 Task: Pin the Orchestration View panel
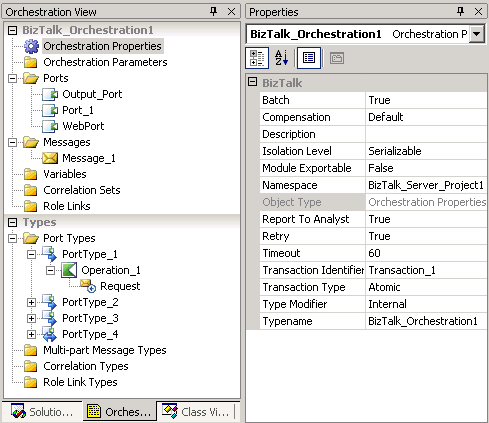pyautogui.click(x=214, y=12)
